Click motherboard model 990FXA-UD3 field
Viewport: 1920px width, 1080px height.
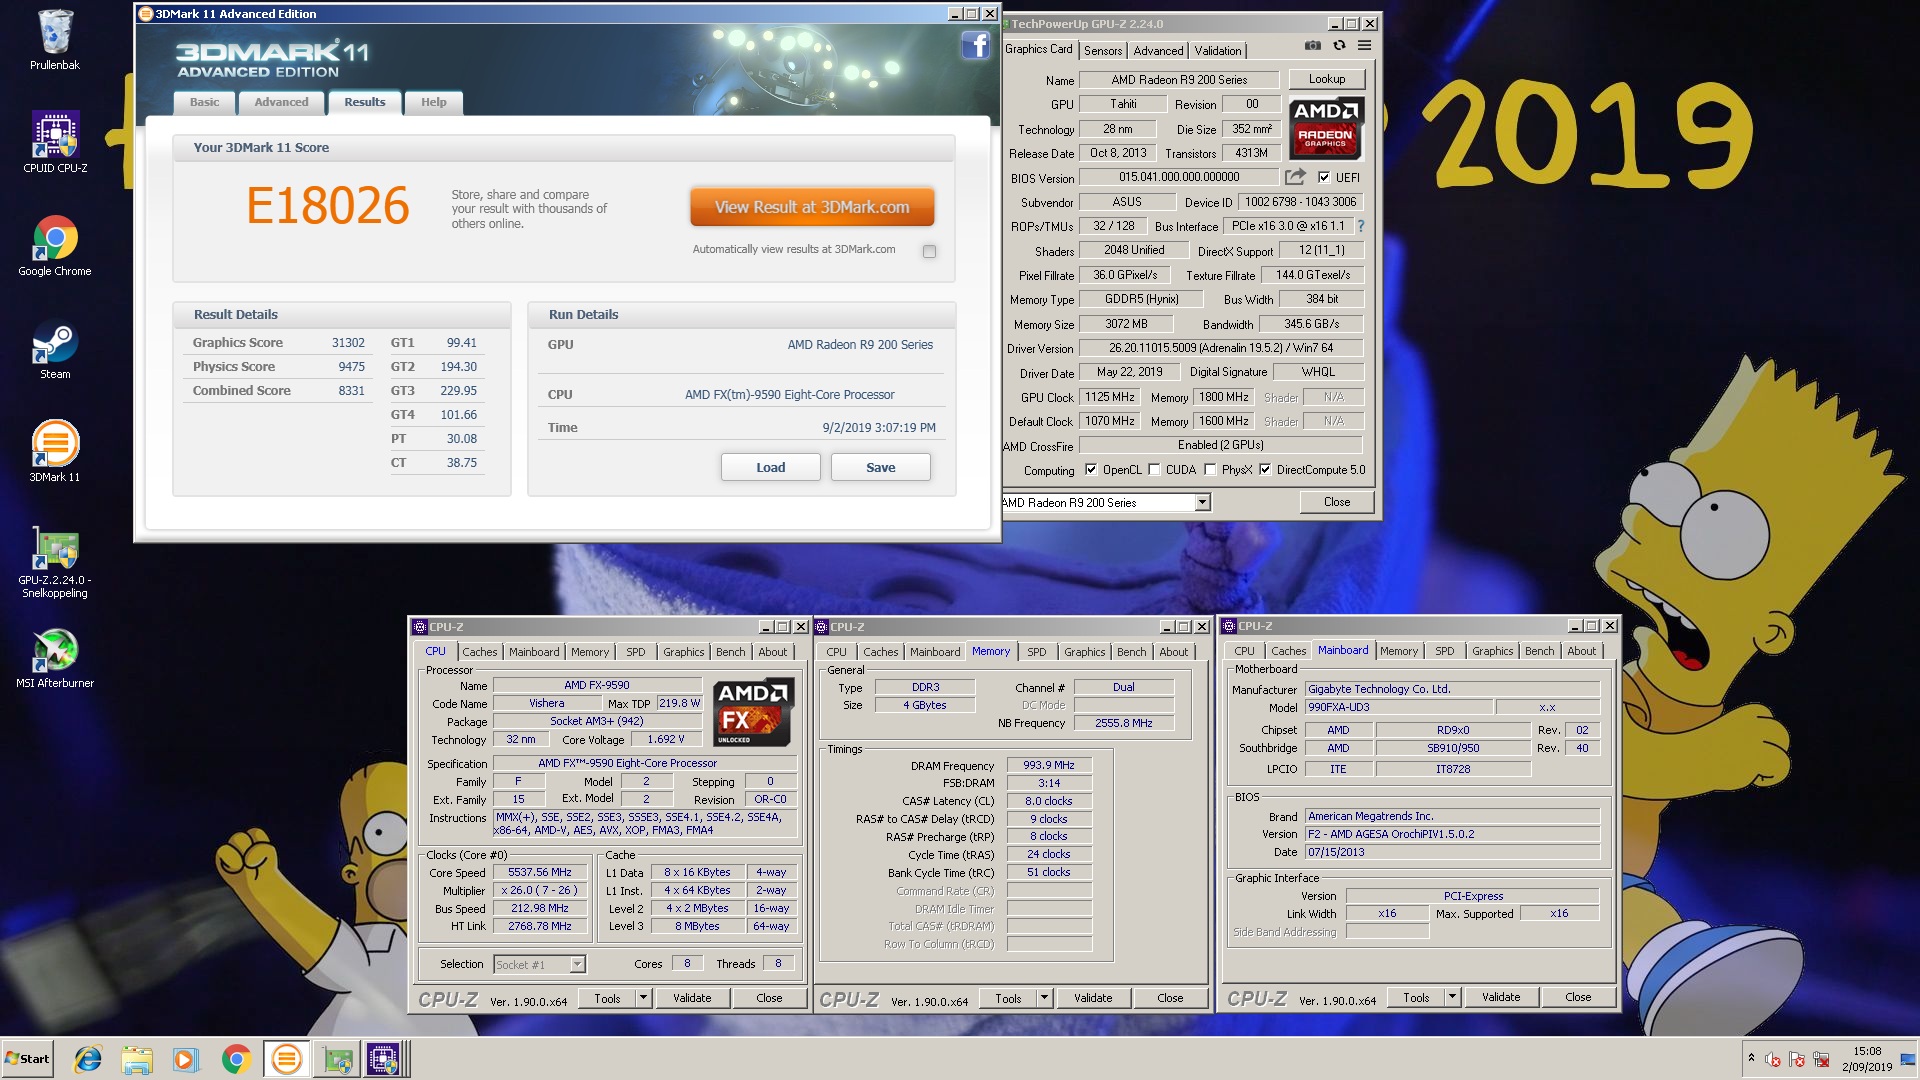tap(1399, 707)
